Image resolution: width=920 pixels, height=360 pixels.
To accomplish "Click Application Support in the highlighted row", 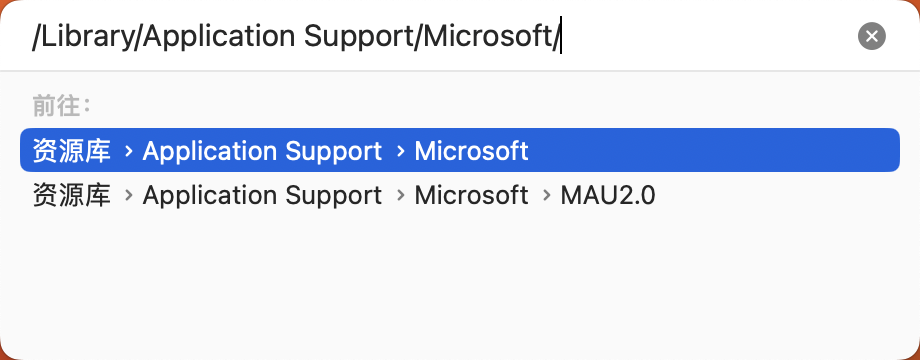I will pyautogui.click(x=262, y=151).
